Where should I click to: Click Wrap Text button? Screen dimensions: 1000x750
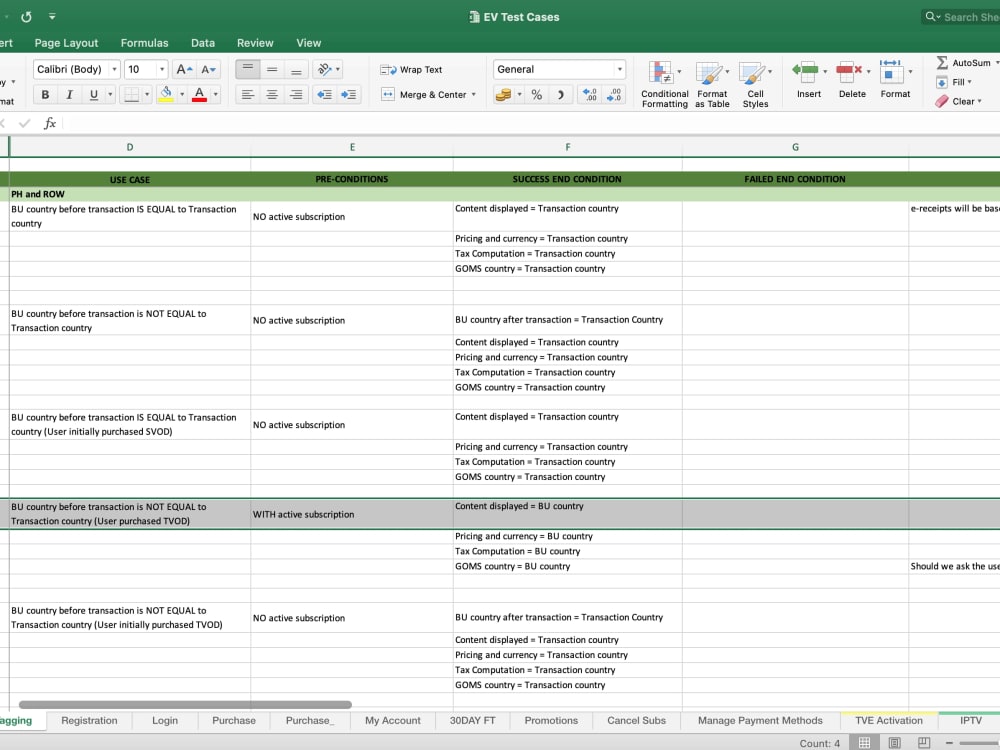pyautogui.click(x=411, y=70)
